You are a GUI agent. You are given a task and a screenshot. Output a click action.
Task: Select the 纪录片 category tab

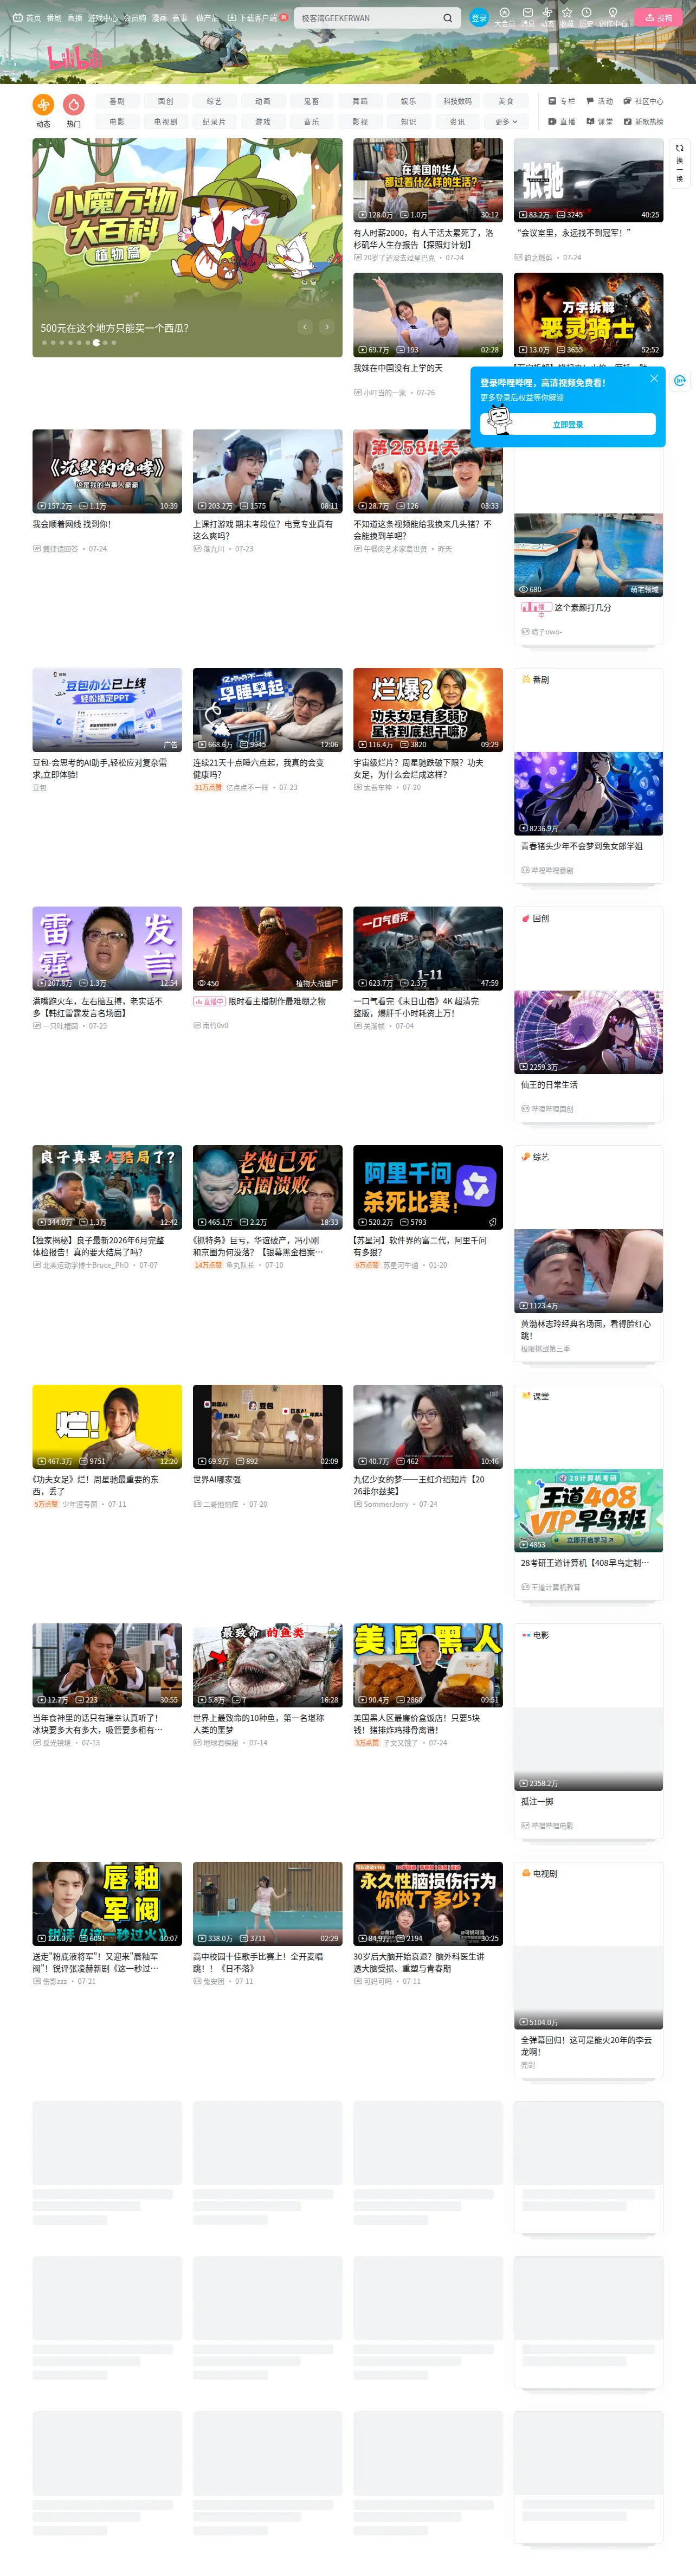pyautogui.click(x=214, y=122)
